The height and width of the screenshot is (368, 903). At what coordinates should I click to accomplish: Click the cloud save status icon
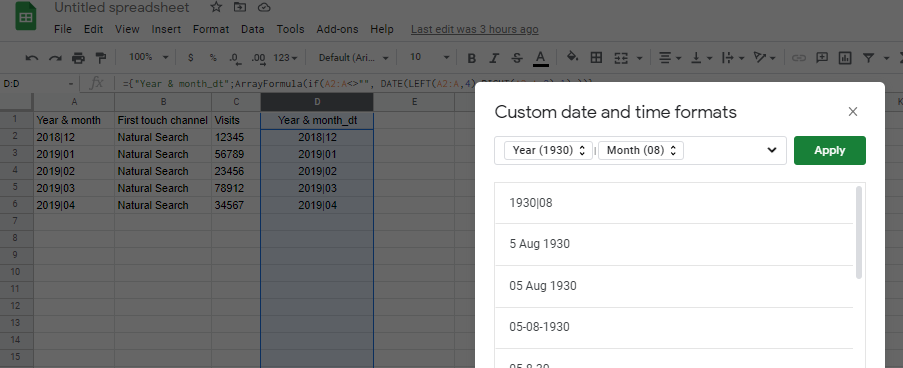(264, 7)
